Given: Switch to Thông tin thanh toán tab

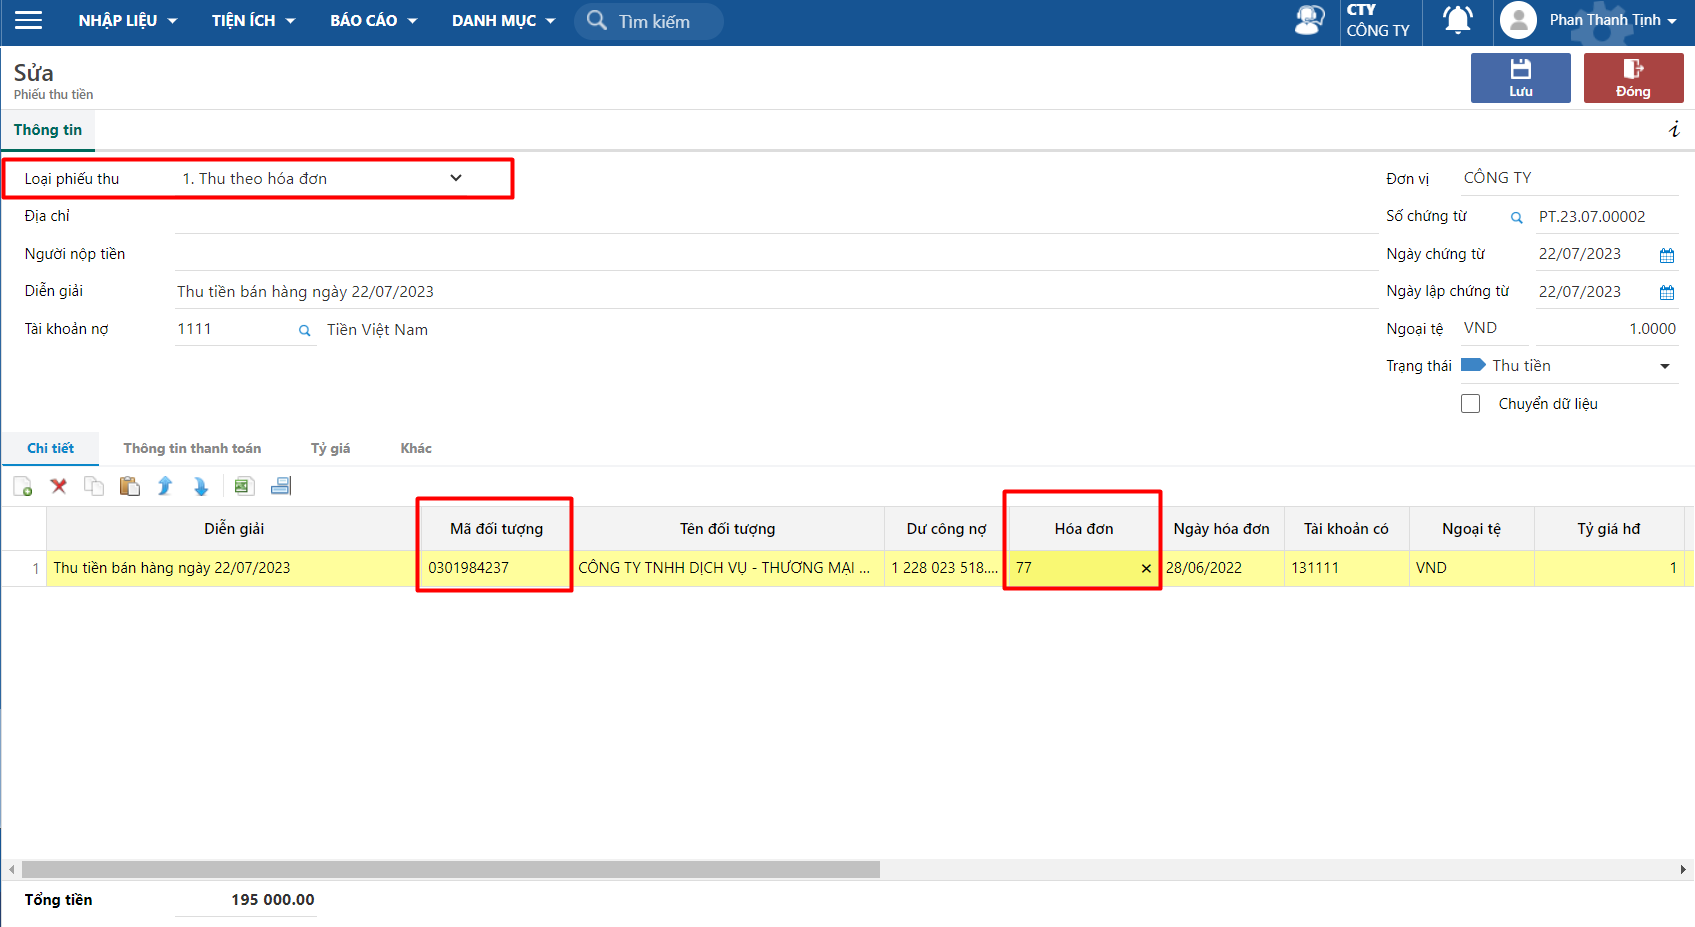Looking at the screenshot, I should pos(192,448).
